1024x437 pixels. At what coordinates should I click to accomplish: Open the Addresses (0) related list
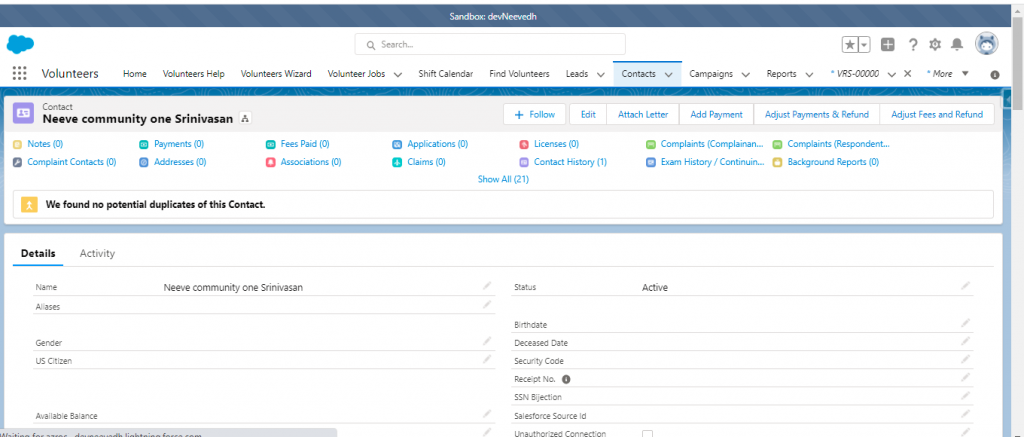coord(180,161)
